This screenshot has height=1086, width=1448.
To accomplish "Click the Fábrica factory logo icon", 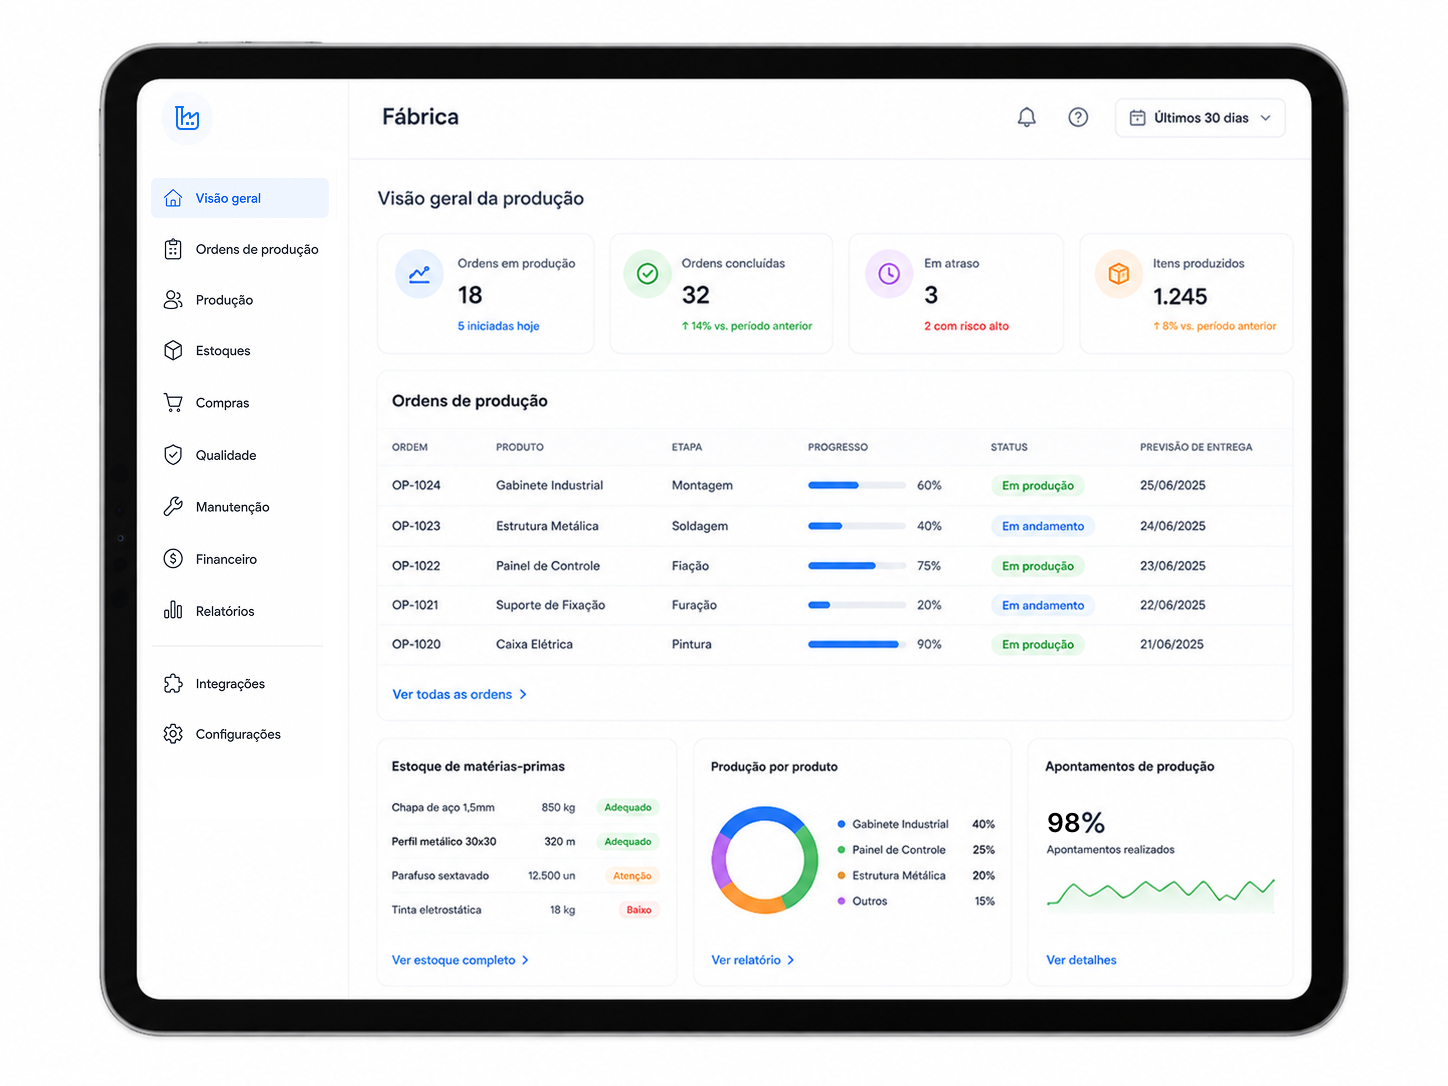I will pyautogui.click(x=187, y=118).
